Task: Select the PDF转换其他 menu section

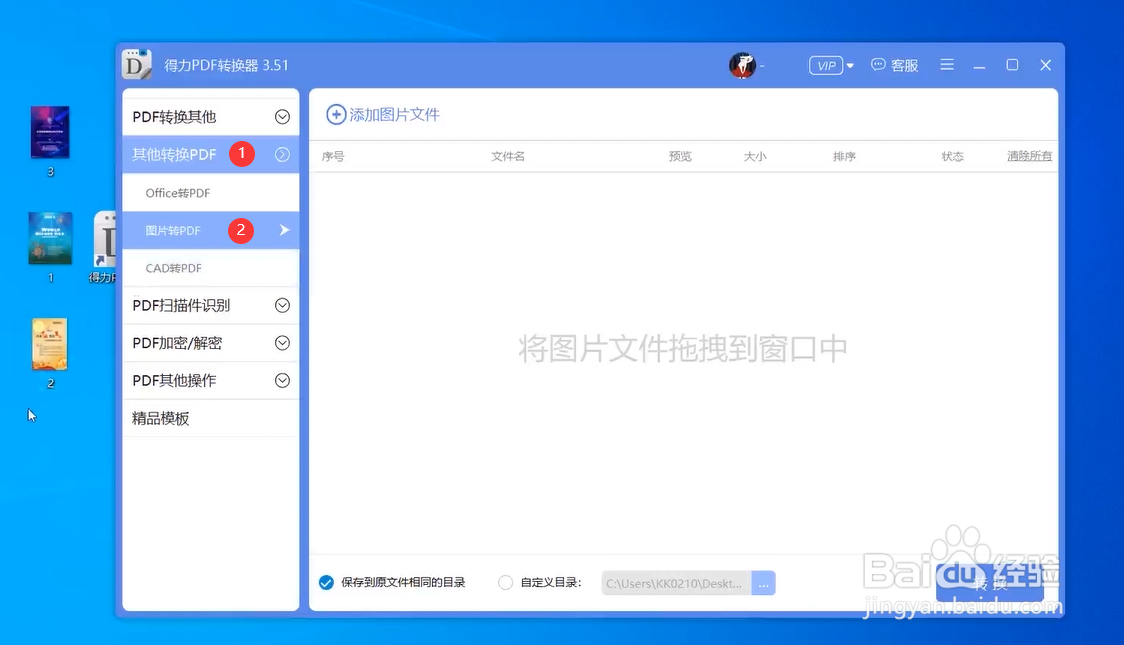Action: point(211,117)
